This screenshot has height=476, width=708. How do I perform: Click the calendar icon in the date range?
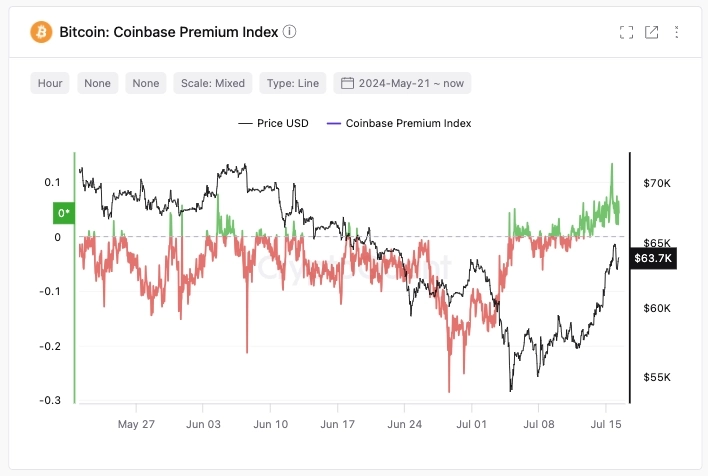[x=346, y=83]
